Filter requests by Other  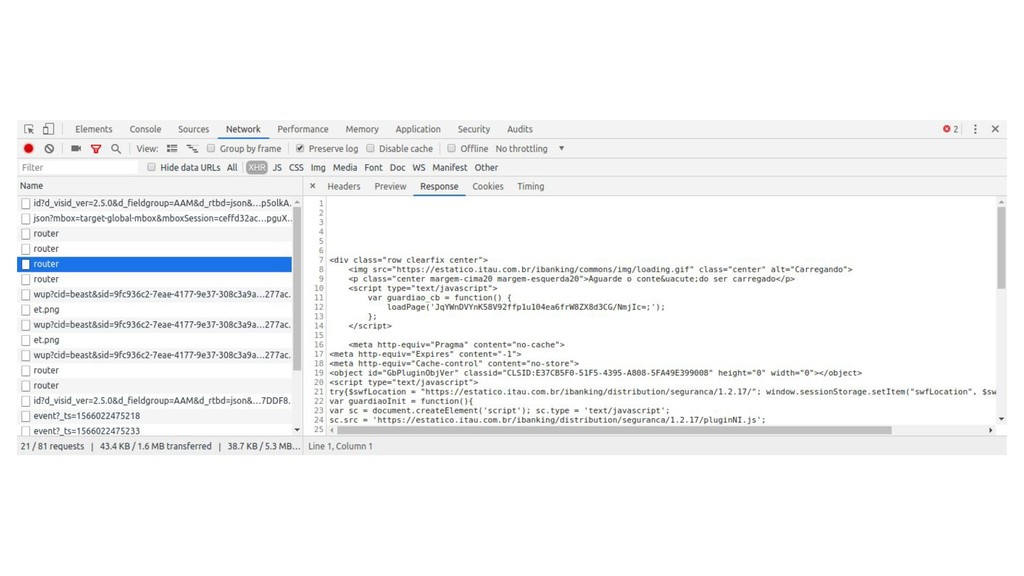click(486, 168)
